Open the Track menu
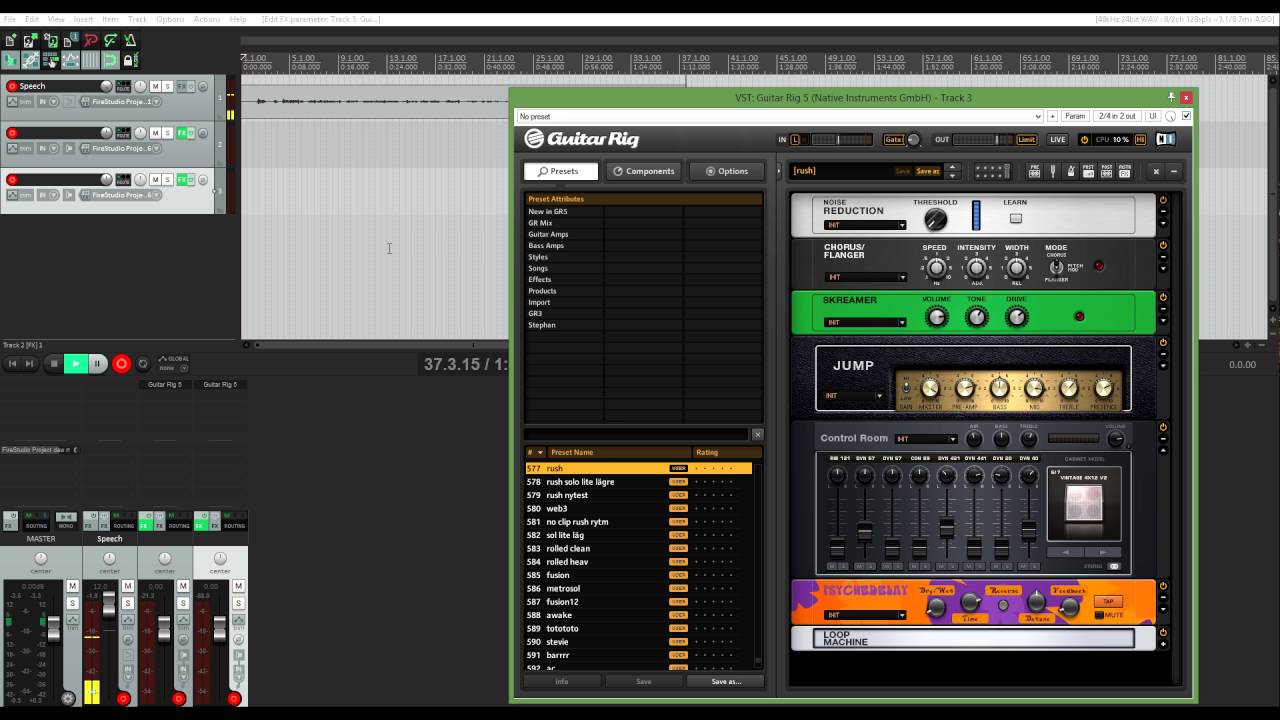Image resolution: width=1280 pixels, height=720 pixels. (137, 19)
